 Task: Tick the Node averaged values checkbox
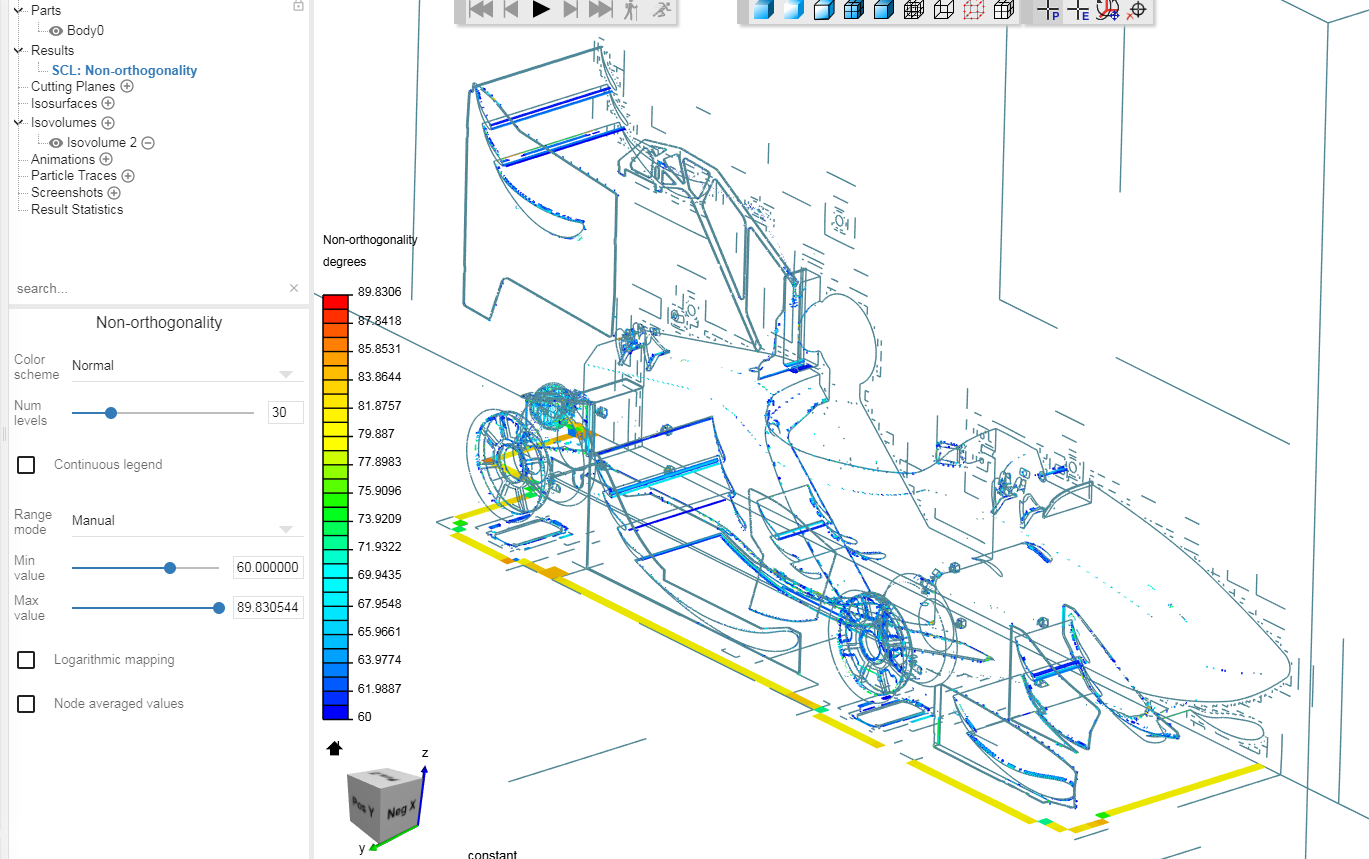click(26, 704)
